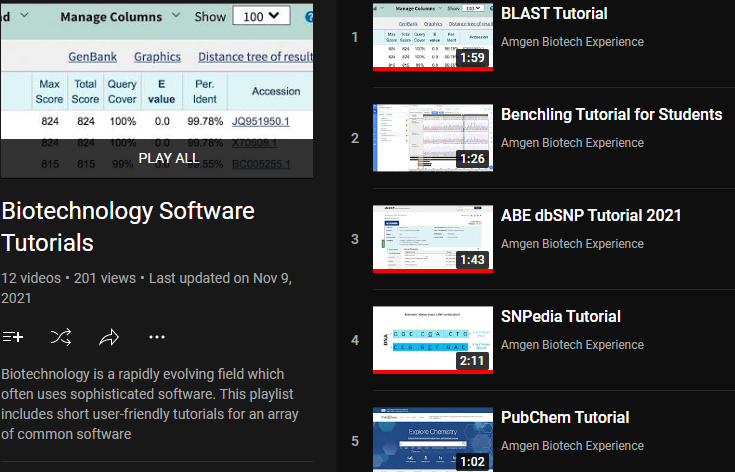Save playlist with the add-to-library icon
Image resolution: width=735 pixels, height=472 pixels.
pyautogui.click(x=13, y=337)
